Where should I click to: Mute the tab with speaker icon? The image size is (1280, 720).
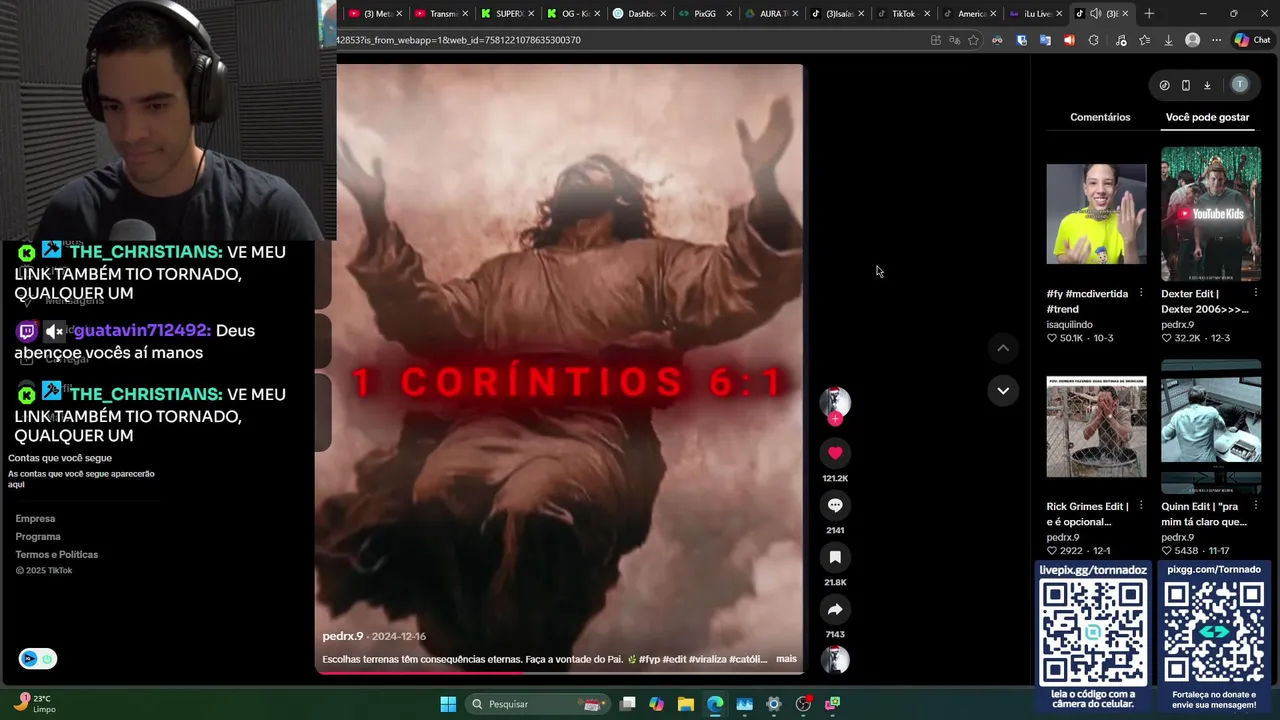(1096, 14)
